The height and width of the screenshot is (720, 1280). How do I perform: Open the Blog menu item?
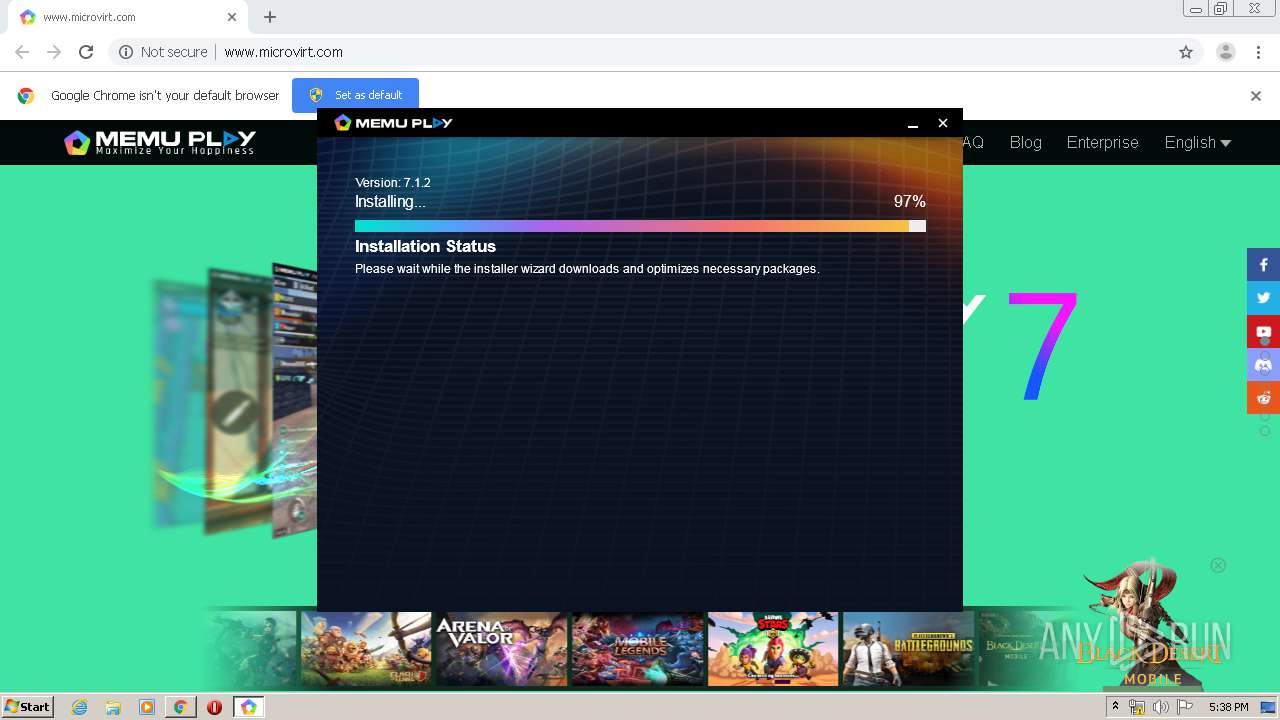tap(1025, 142)
